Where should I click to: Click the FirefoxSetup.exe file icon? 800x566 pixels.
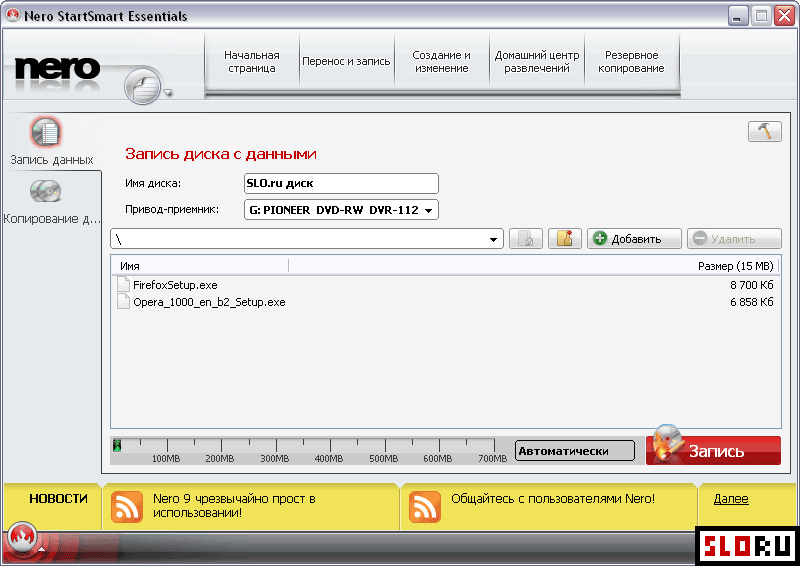pos(123,284)
